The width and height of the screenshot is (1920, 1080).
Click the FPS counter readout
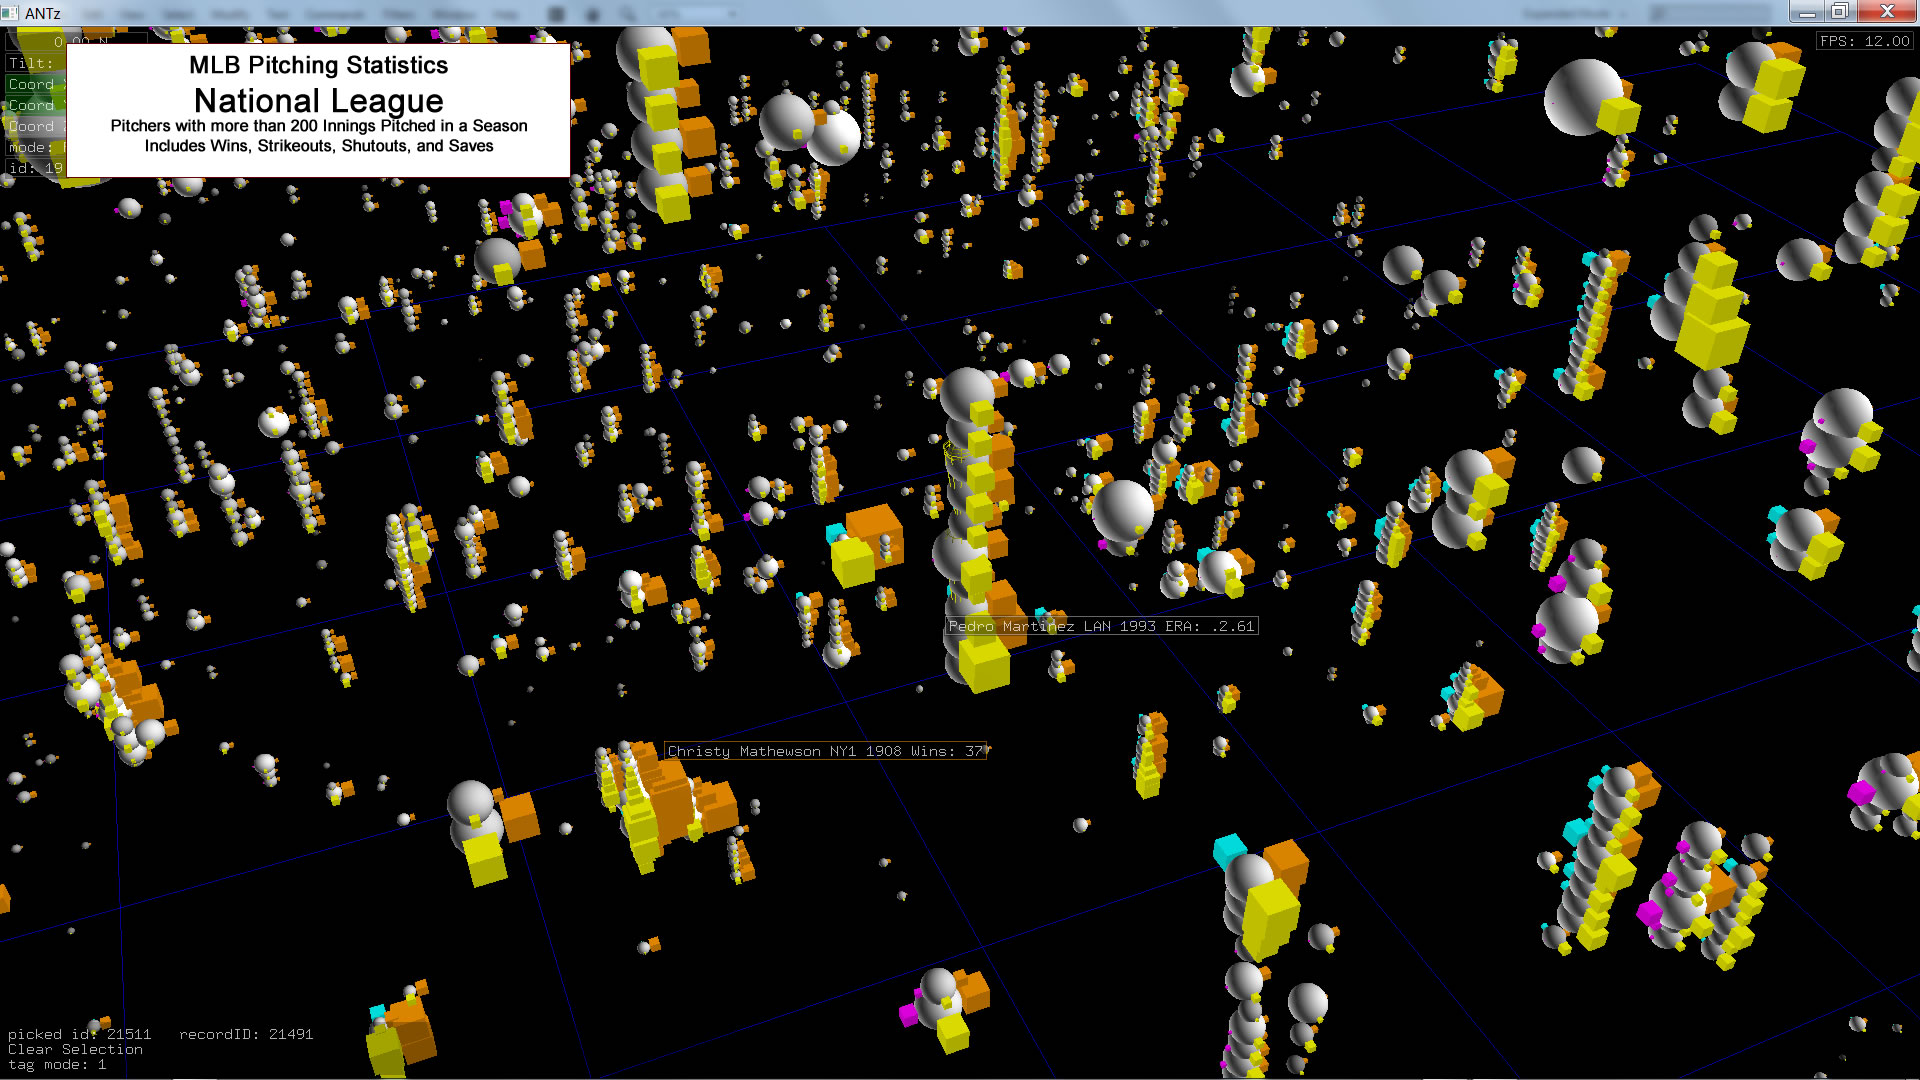(1864, 41)
